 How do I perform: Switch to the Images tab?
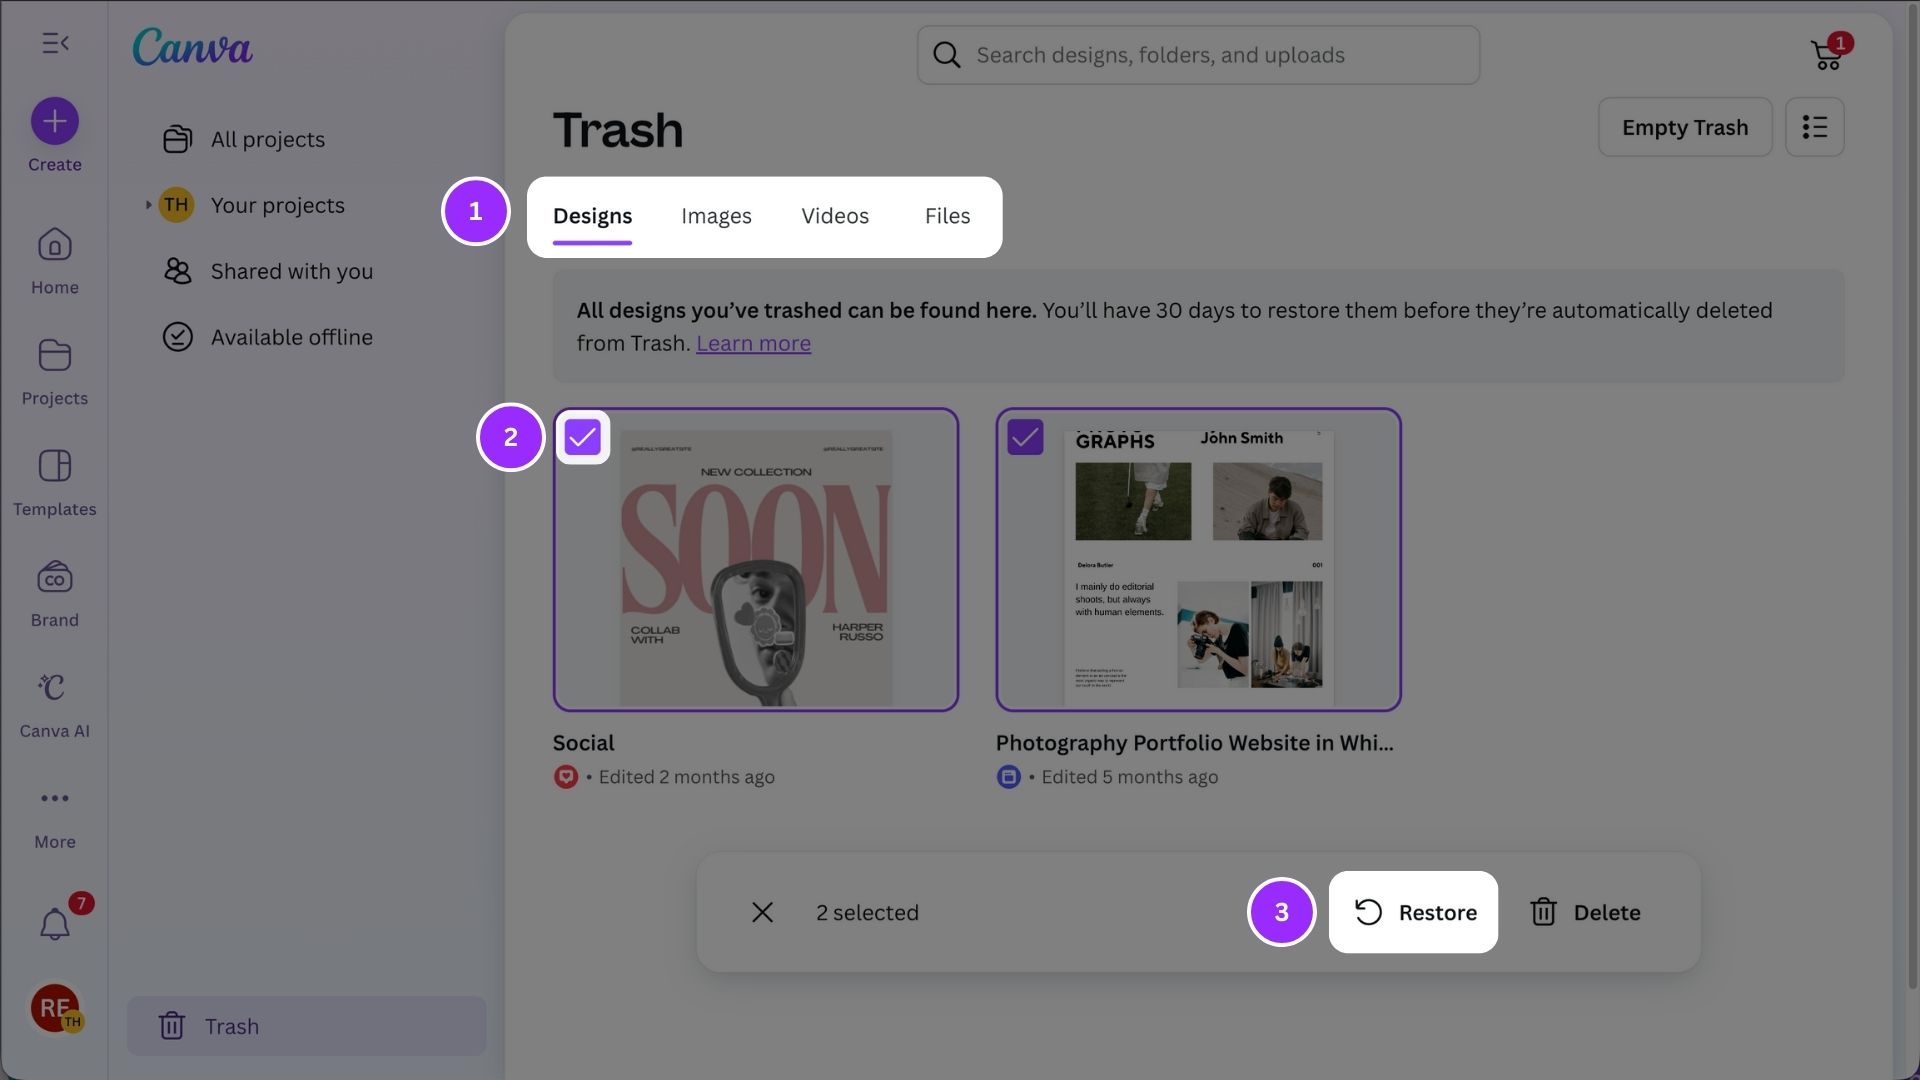coord(716,216)
